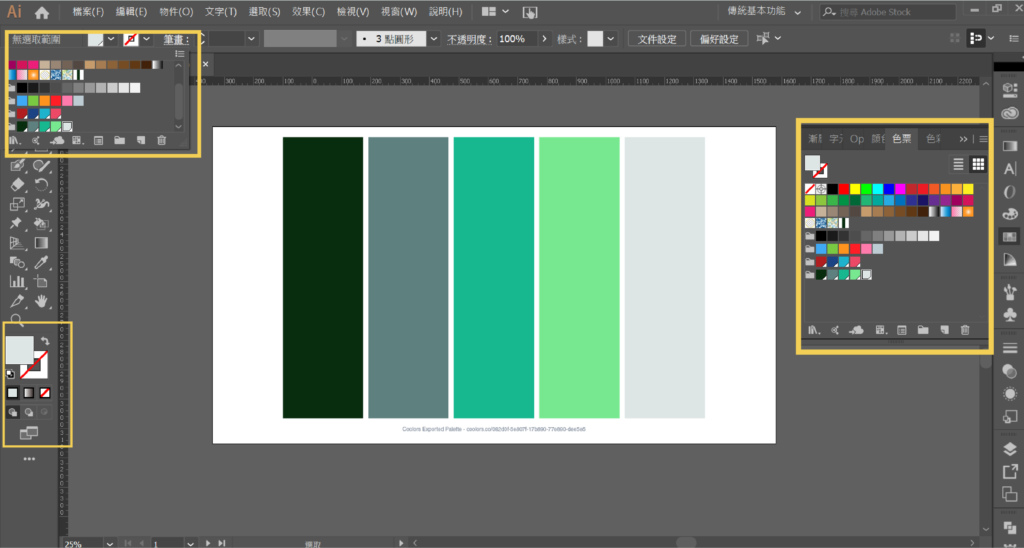
Task: Swap fill and stroke colors arrow
Action: point(45,342)
